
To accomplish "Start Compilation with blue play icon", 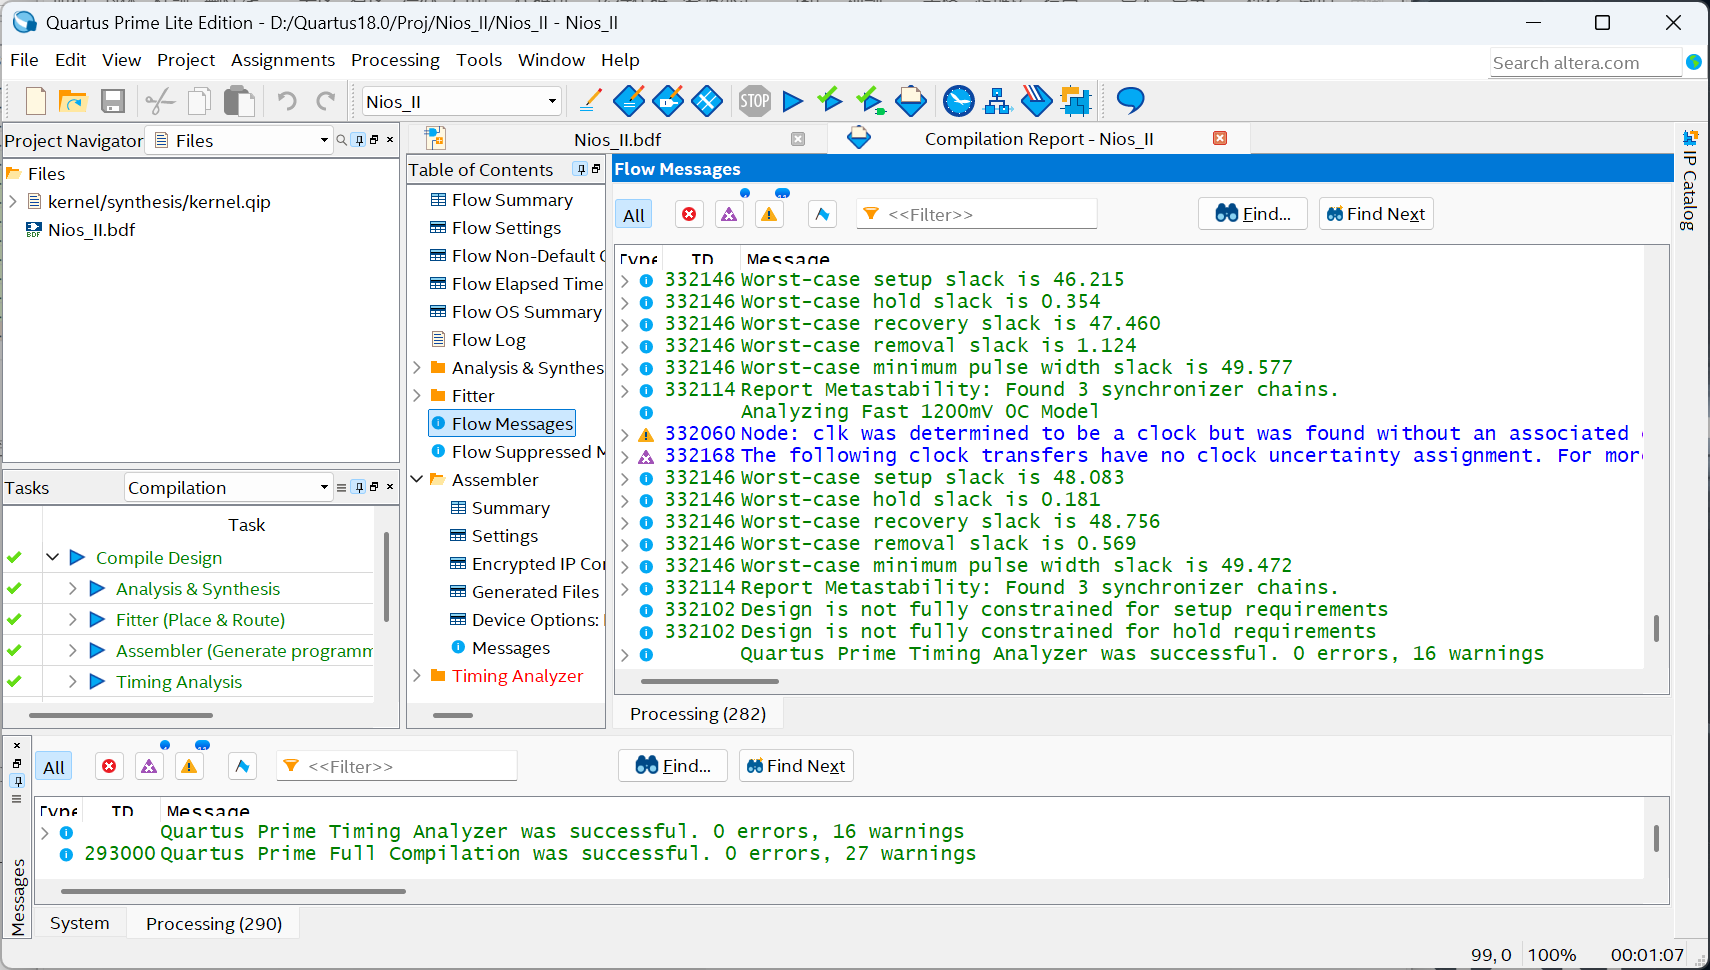I will [793, 100].
